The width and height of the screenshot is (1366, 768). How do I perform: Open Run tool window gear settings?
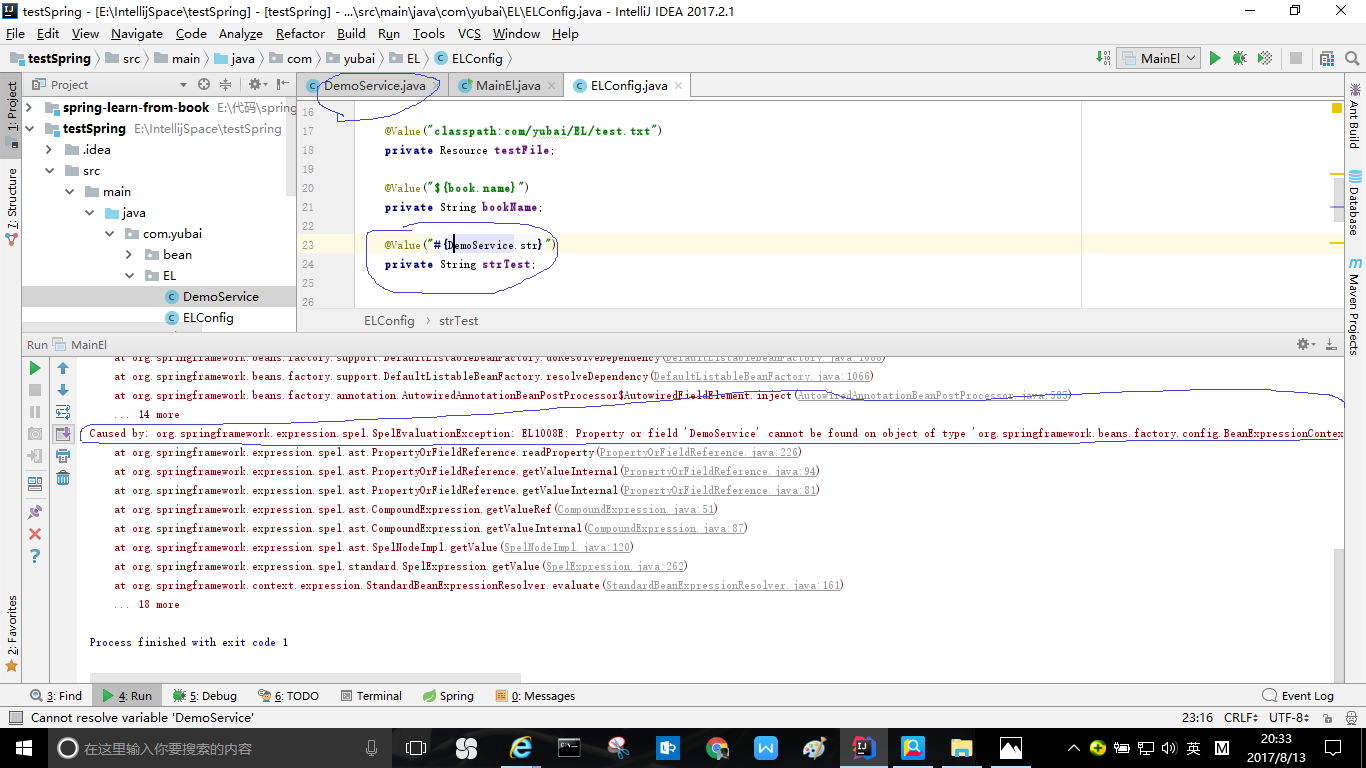tap(1306, 344)
